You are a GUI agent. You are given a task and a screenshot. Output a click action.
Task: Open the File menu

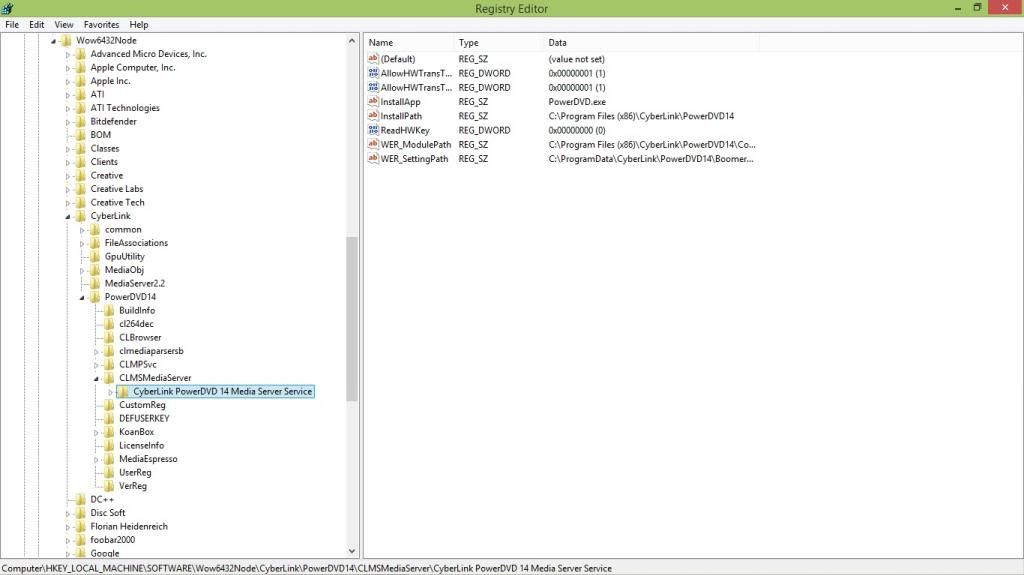pos(12,25)
